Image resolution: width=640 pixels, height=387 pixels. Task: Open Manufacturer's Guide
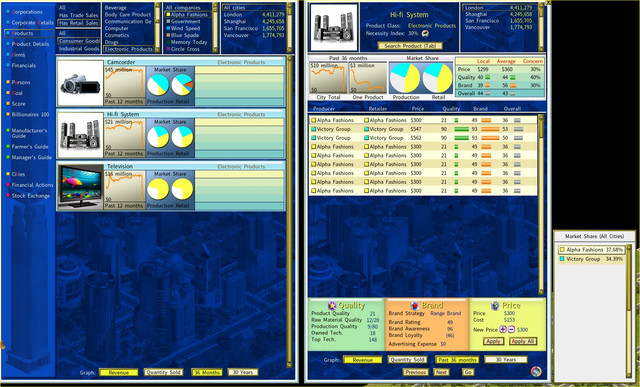click(x=29, y=133)
